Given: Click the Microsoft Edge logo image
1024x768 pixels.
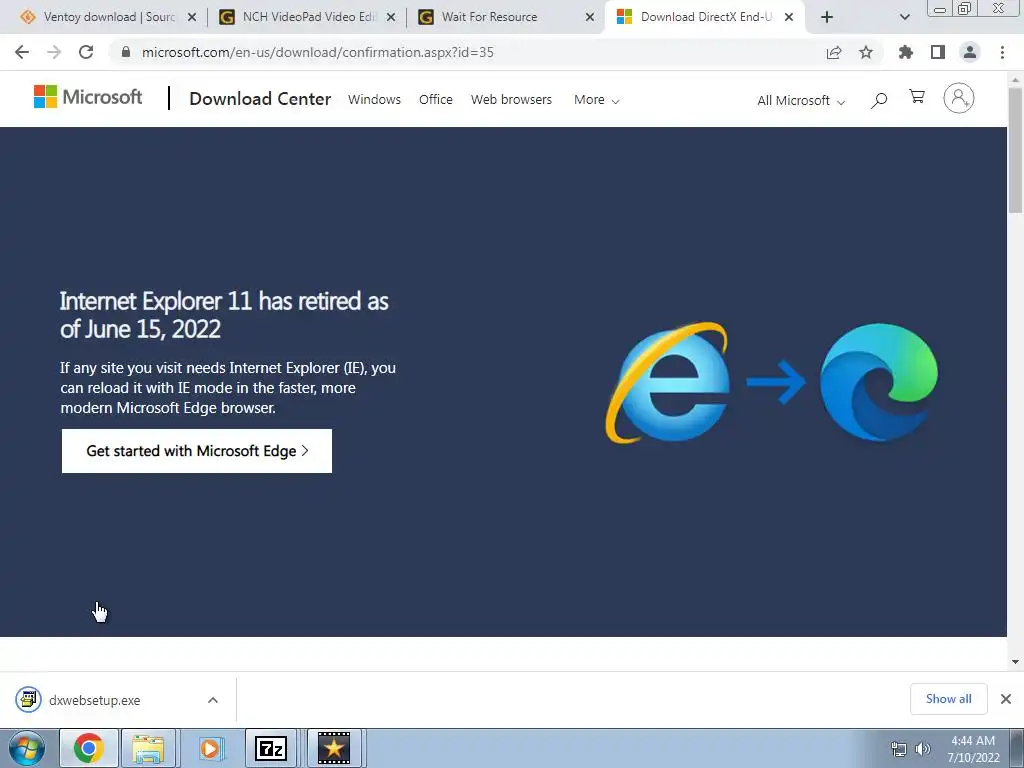Looking at the screenshot, I should [x=879, y=382].
